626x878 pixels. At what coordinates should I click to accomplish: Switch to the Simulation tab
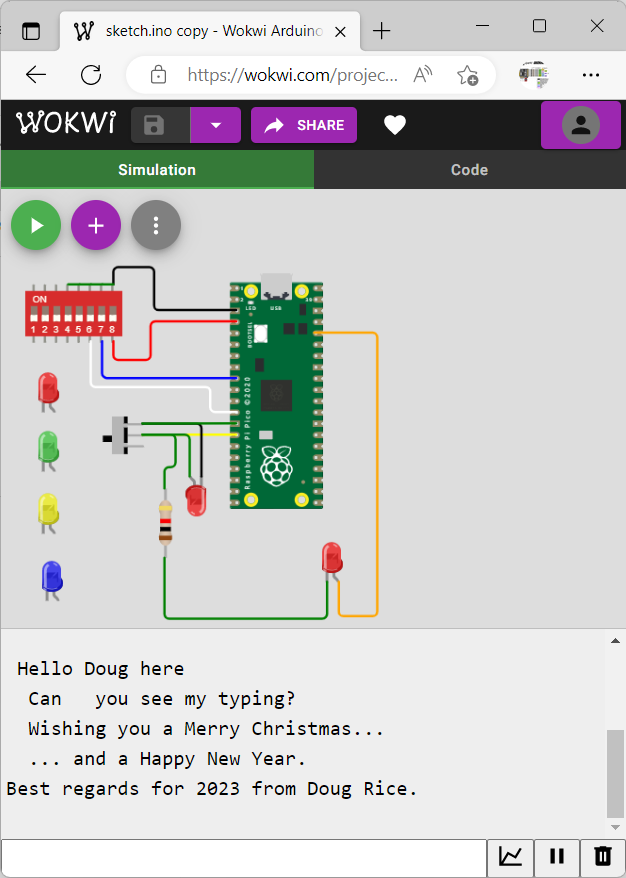(157, 170)
